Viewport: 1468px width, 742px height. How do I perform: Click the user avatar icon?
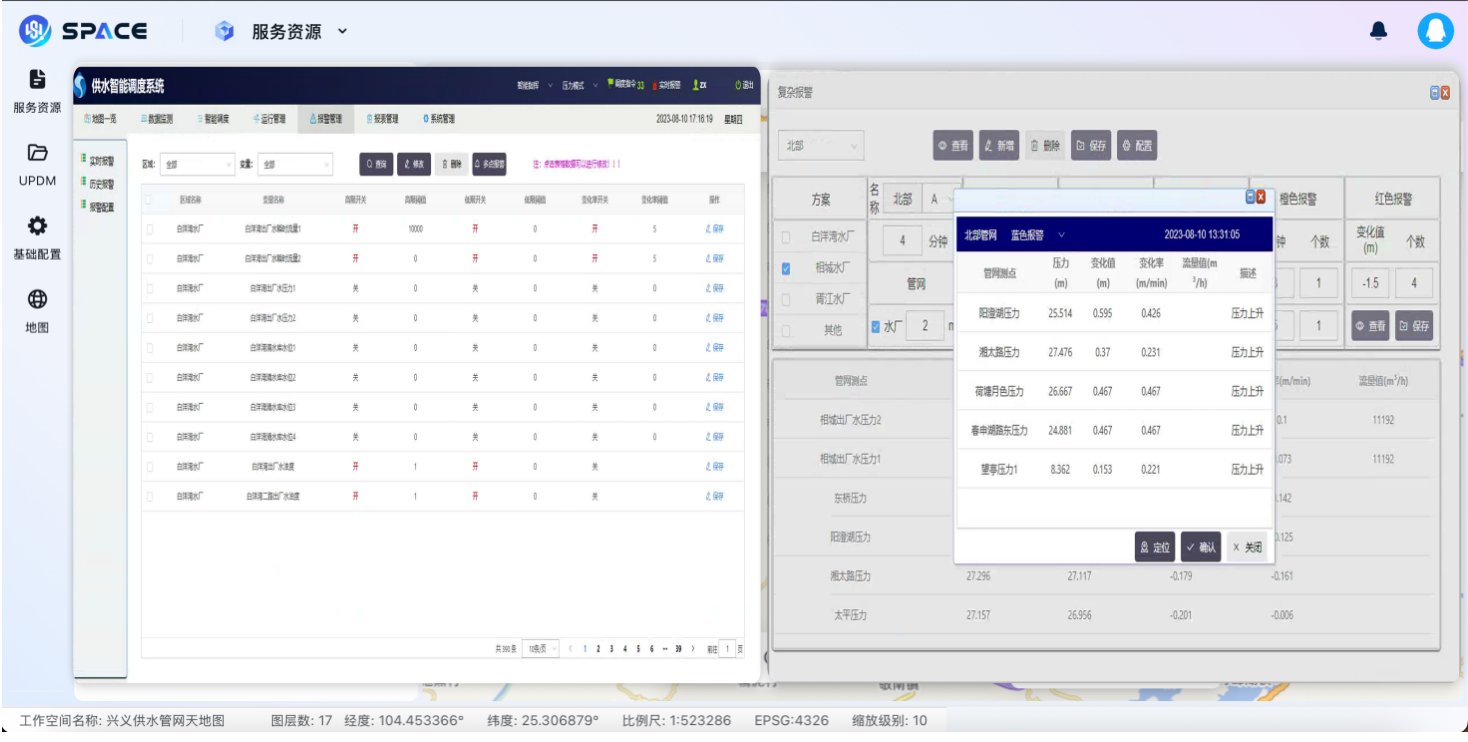pyautogui.click(x=1435, y=31)
